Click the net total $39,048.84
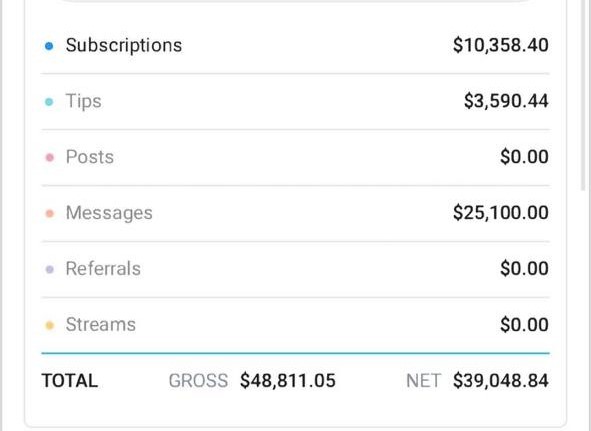591x431 pixels. click(501, 380)
